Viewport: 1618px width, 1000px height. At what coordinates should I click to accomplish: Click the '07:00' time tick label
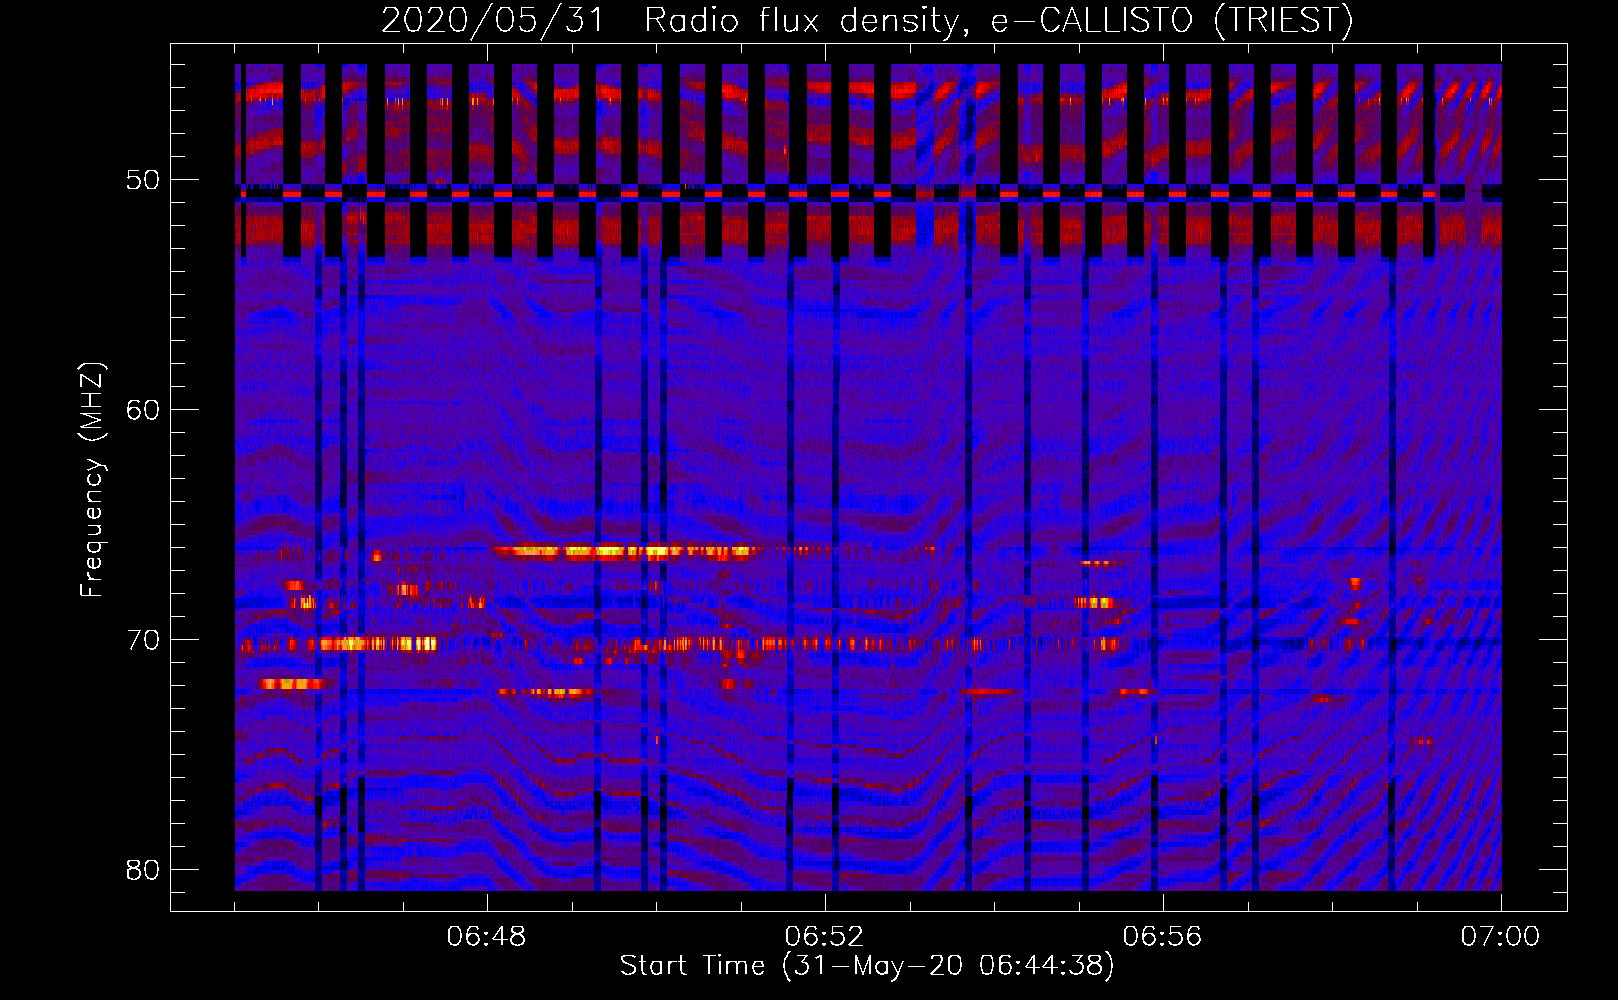pyautogui.click(x=1500, y=936)
